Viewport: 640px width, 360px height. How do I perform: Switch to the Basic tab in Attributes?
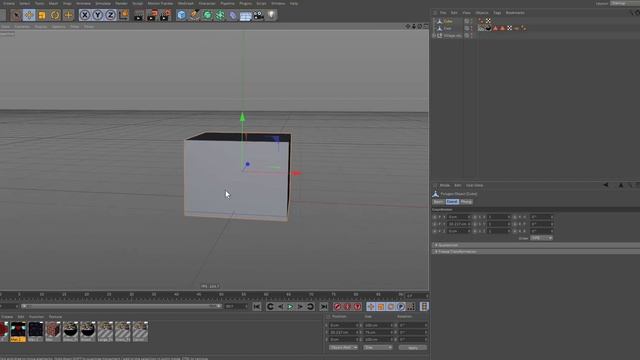438,202
